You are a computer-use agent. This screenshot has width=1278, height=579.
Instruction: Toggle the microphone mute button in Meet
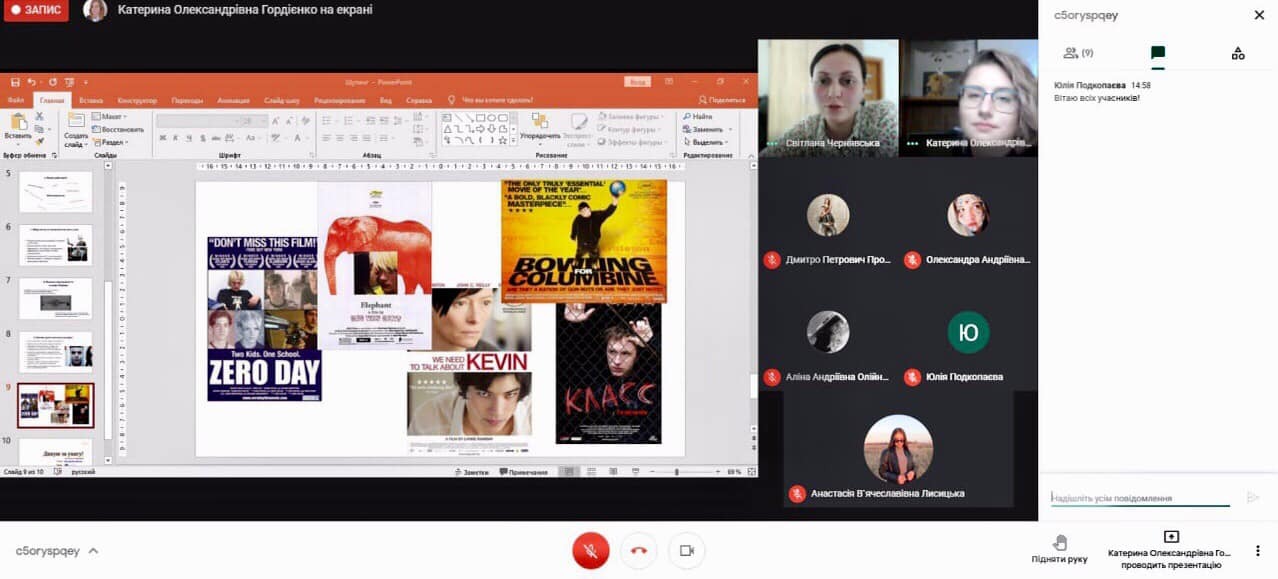591,550
